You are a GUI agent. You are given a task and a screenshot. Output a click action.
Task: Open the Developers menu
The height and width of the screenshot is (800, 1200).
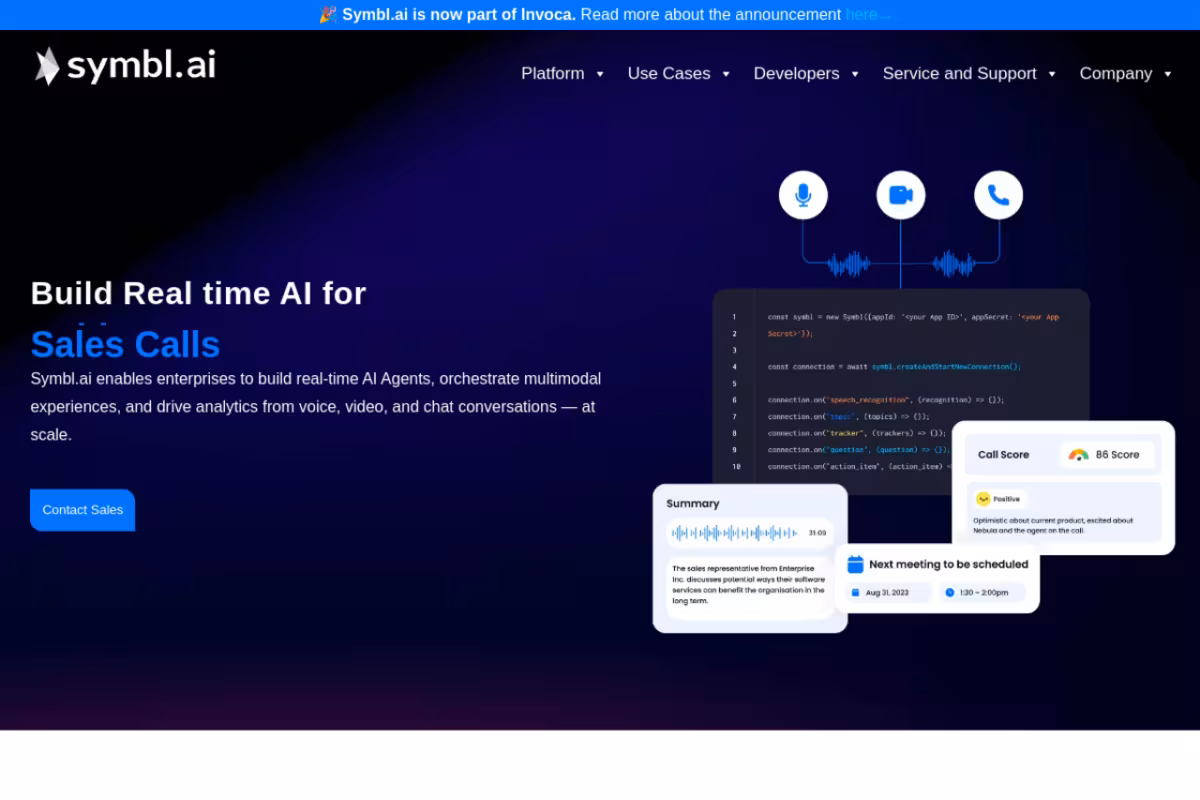tap(796, 74)
